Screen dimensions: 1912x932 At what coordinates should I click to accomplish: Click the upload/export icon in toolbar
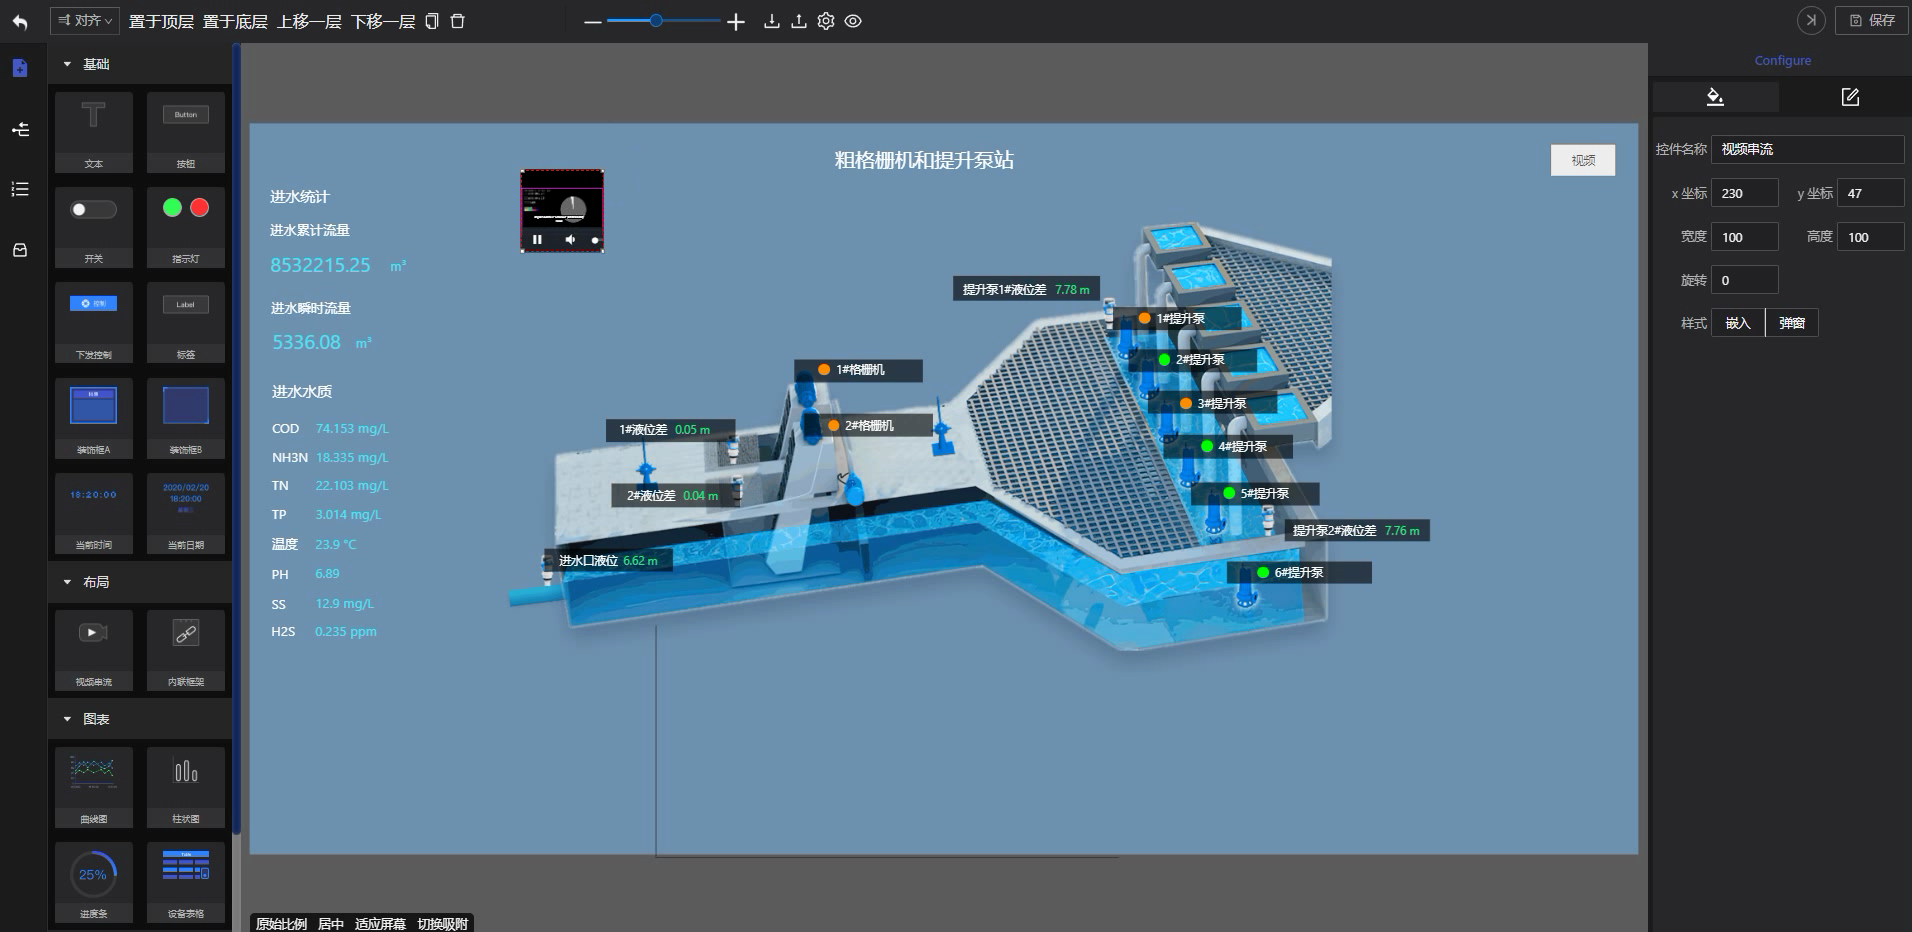799,21
